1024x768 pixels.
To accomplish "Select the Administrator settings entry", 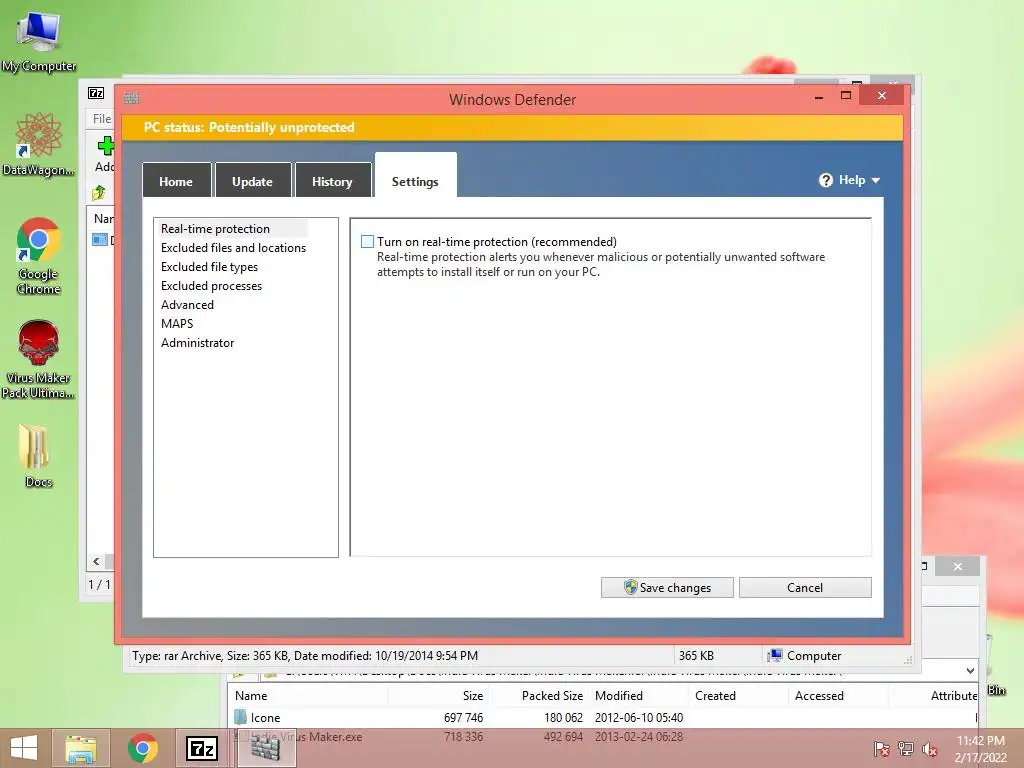I will point(197,342).
